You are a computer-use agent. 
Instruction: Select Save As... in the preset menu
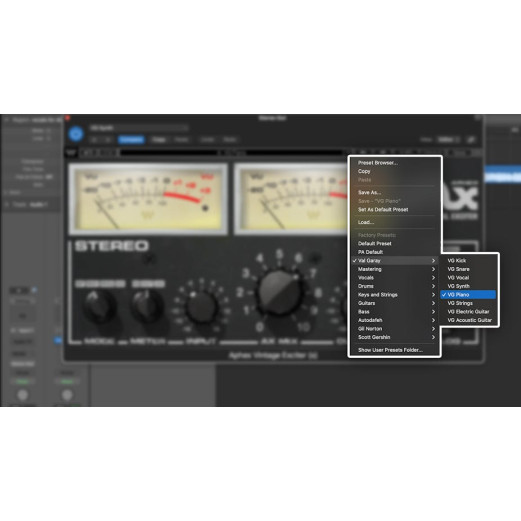click(x=369, y=192)
